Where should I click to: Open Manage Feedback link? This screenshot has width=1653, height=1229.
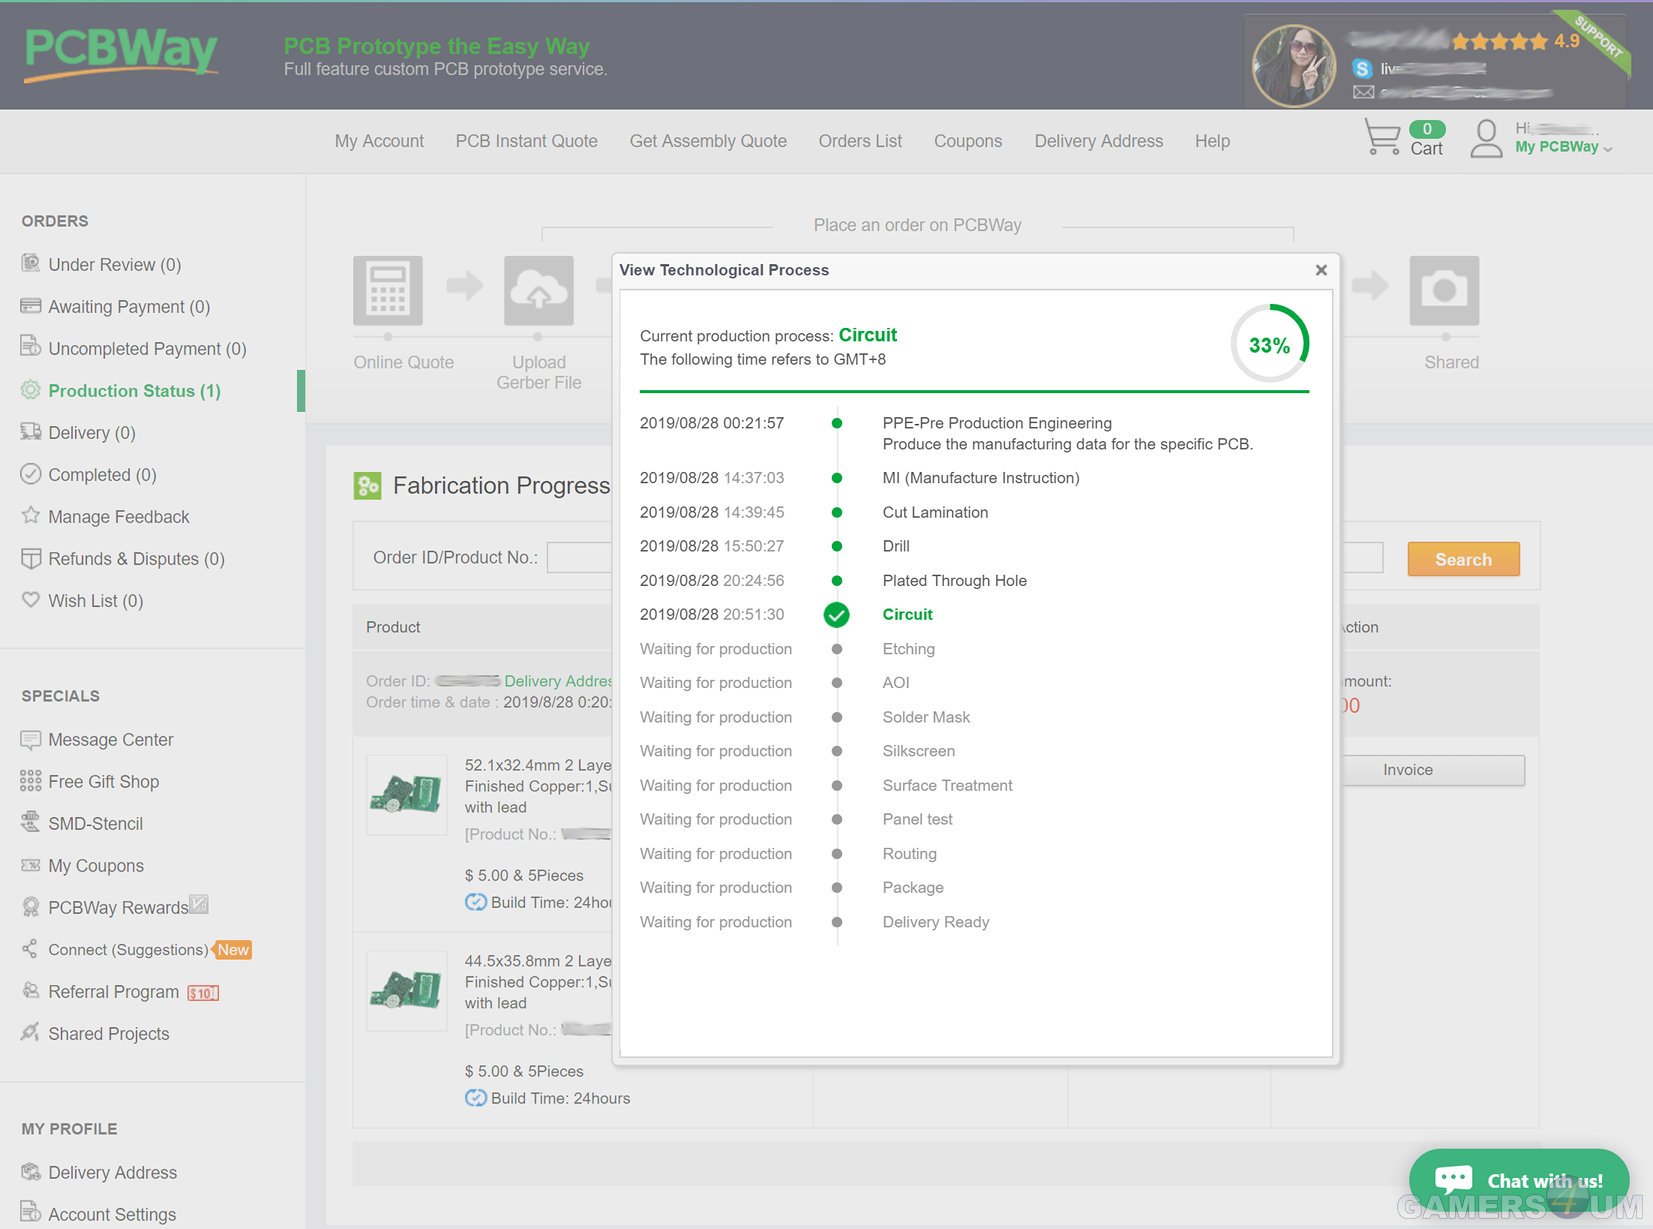(119, 517)
